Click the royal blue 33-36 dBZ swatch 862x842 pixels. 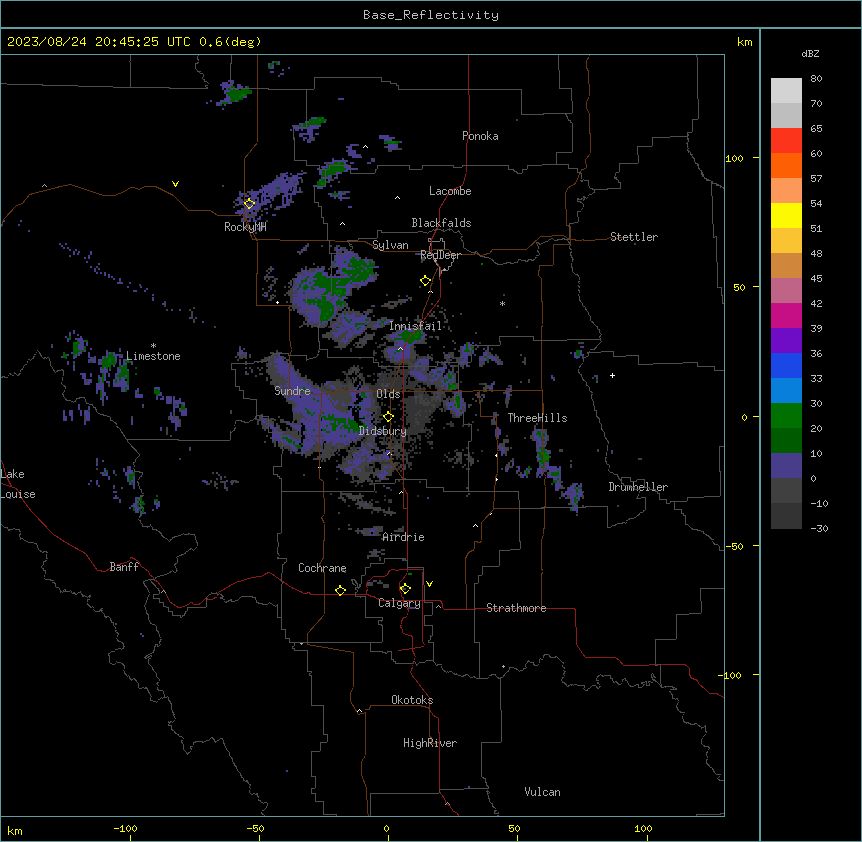[786, 365]
